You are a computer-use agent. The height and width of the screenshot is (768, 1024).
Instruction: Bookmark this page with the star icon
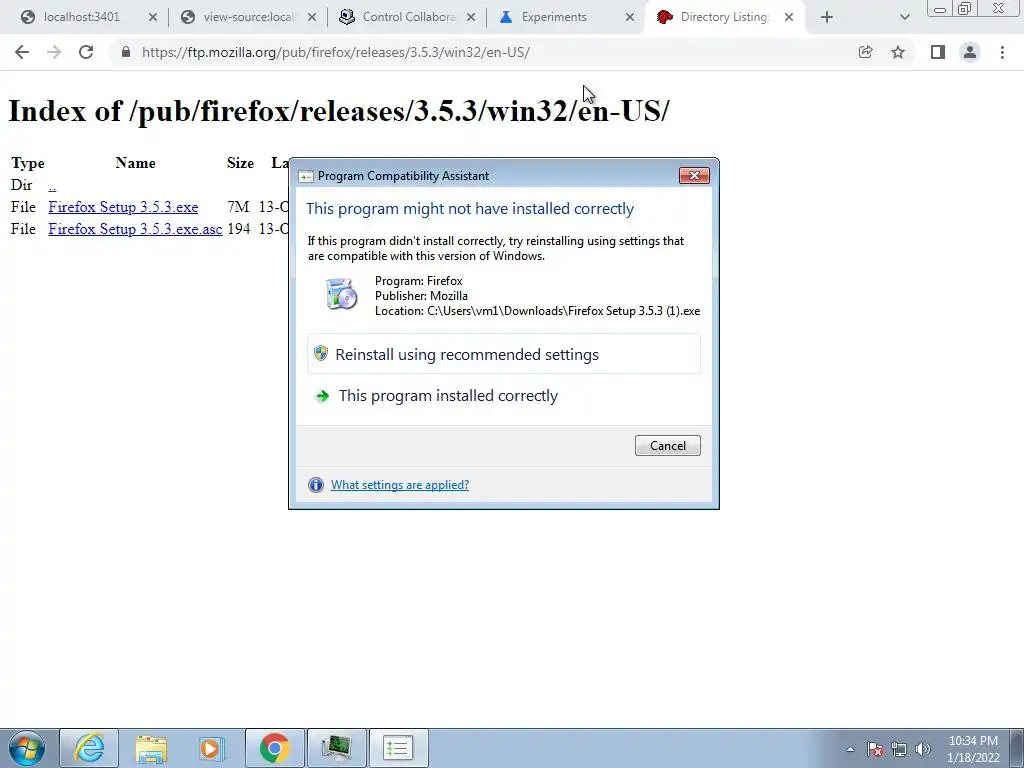(898, 52)
